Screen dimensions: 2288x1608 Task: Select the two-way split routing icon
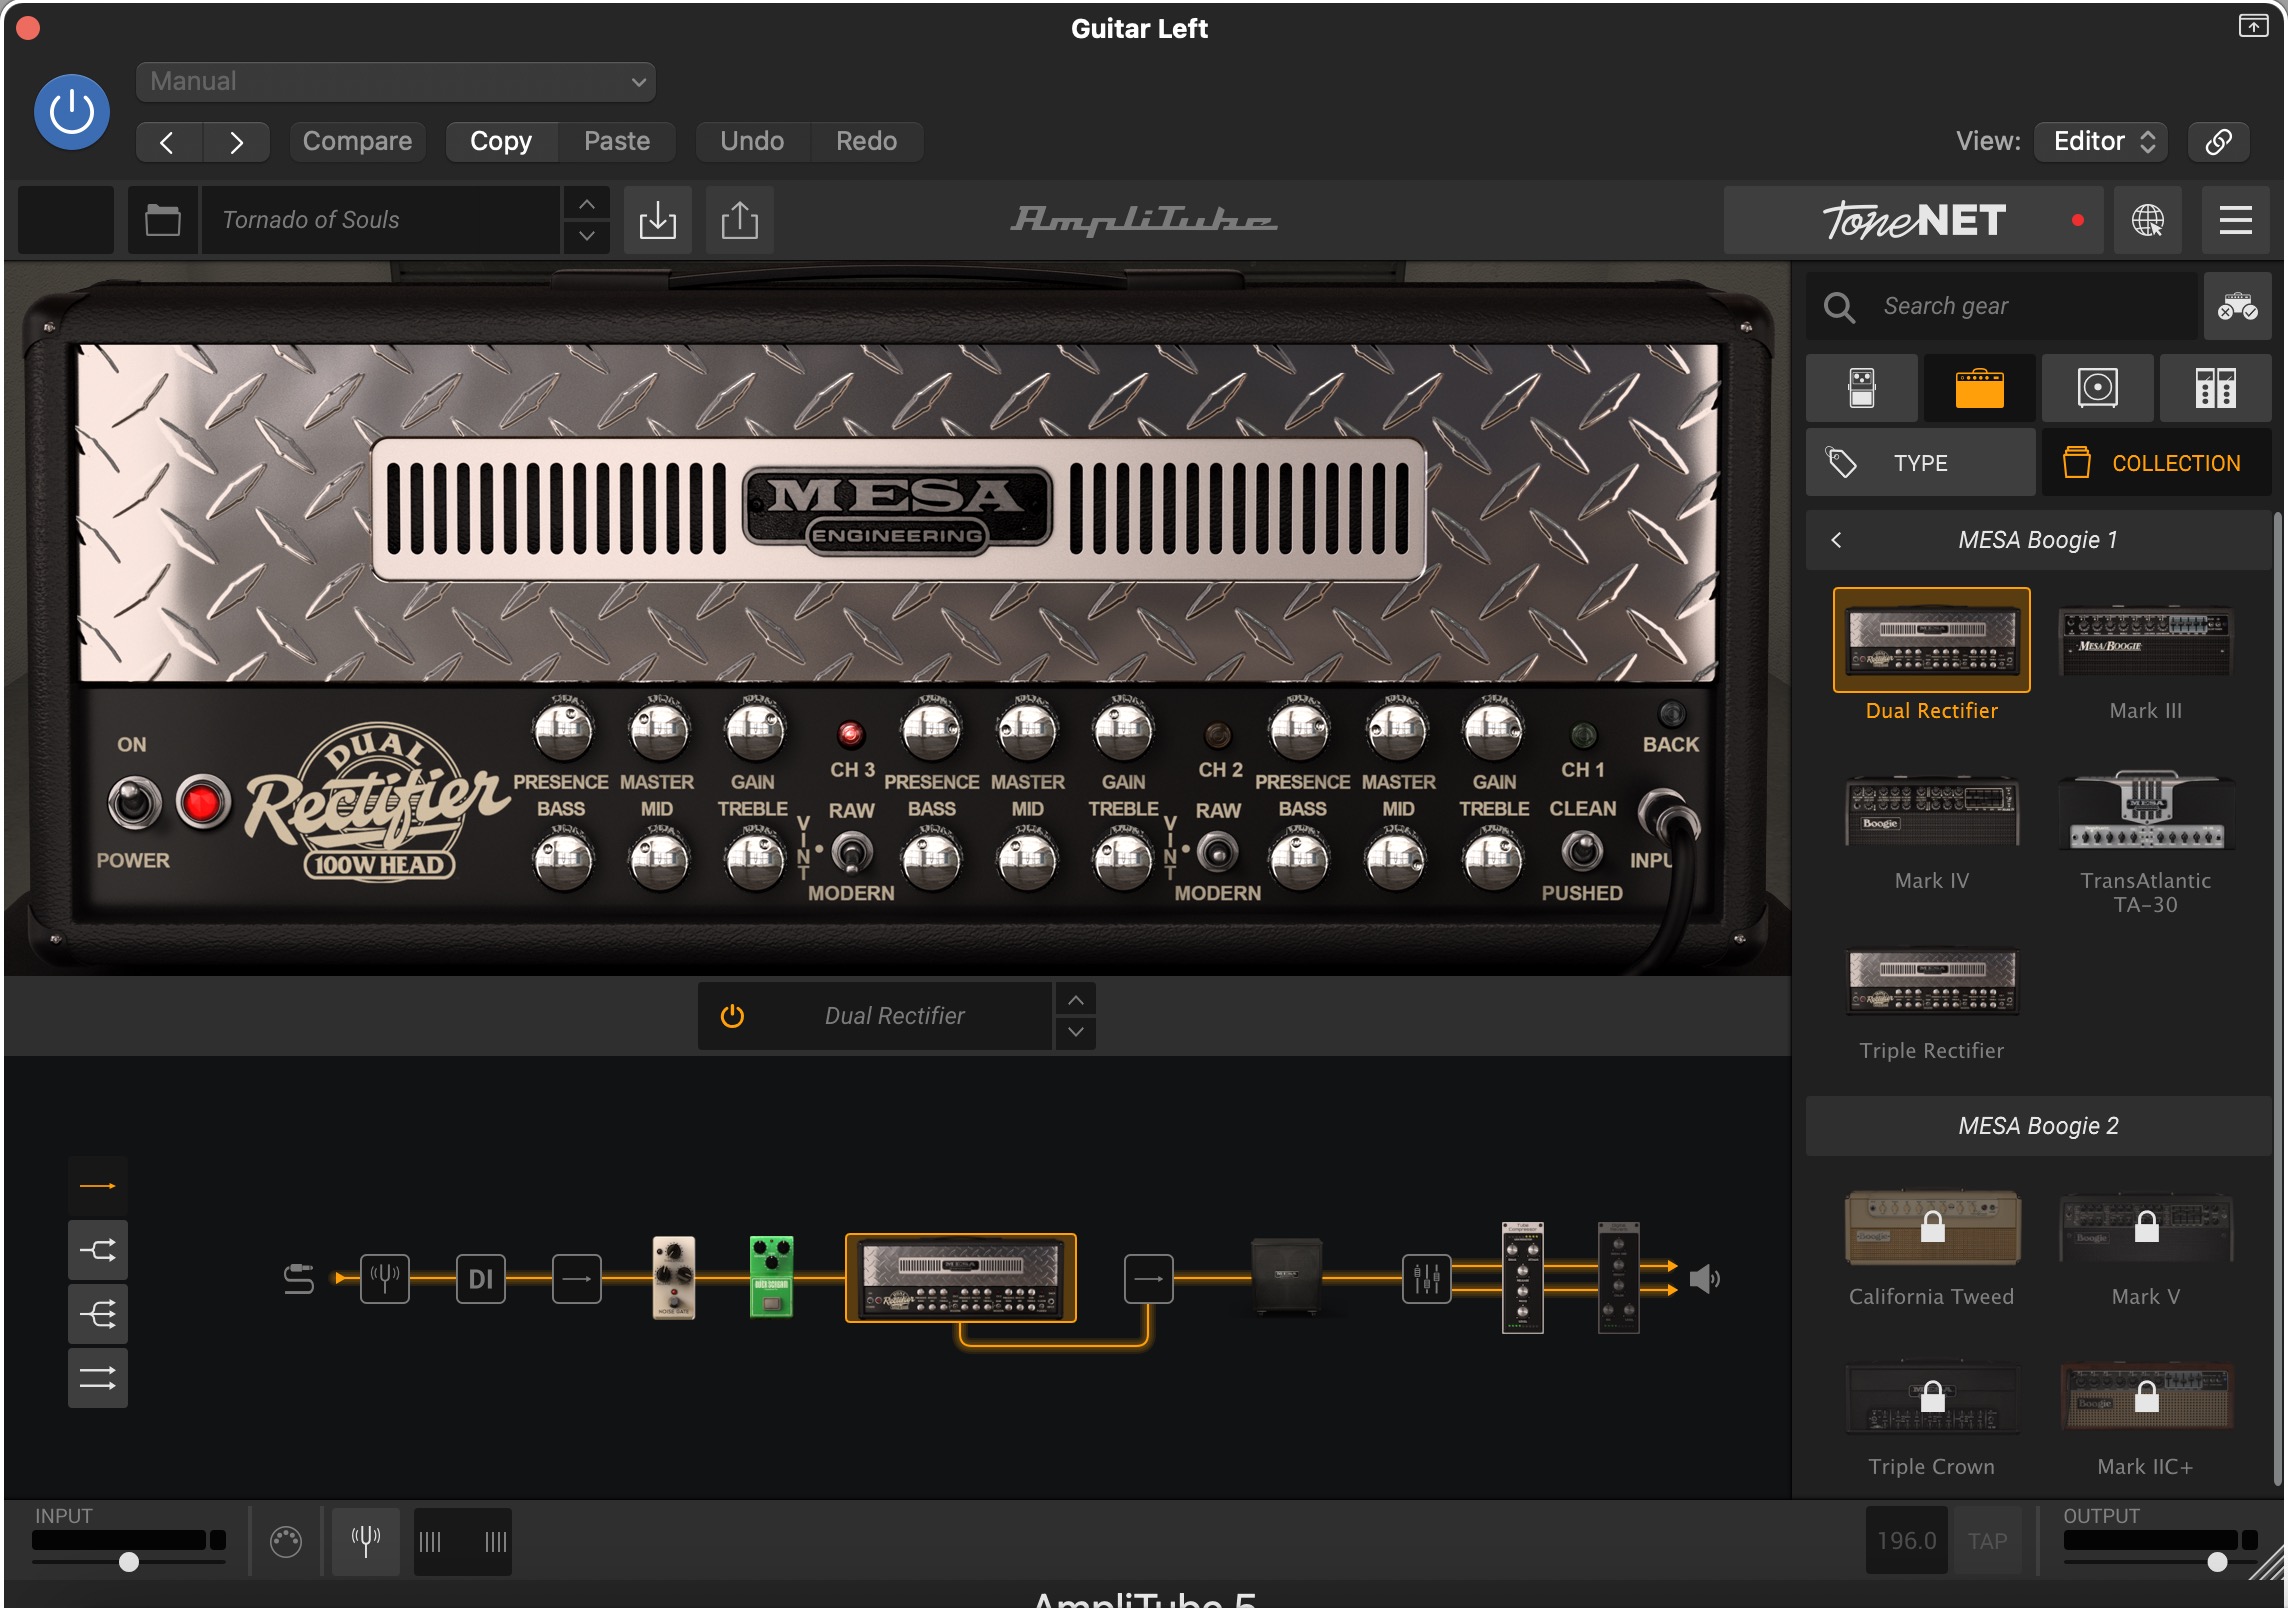point(98,1250)
